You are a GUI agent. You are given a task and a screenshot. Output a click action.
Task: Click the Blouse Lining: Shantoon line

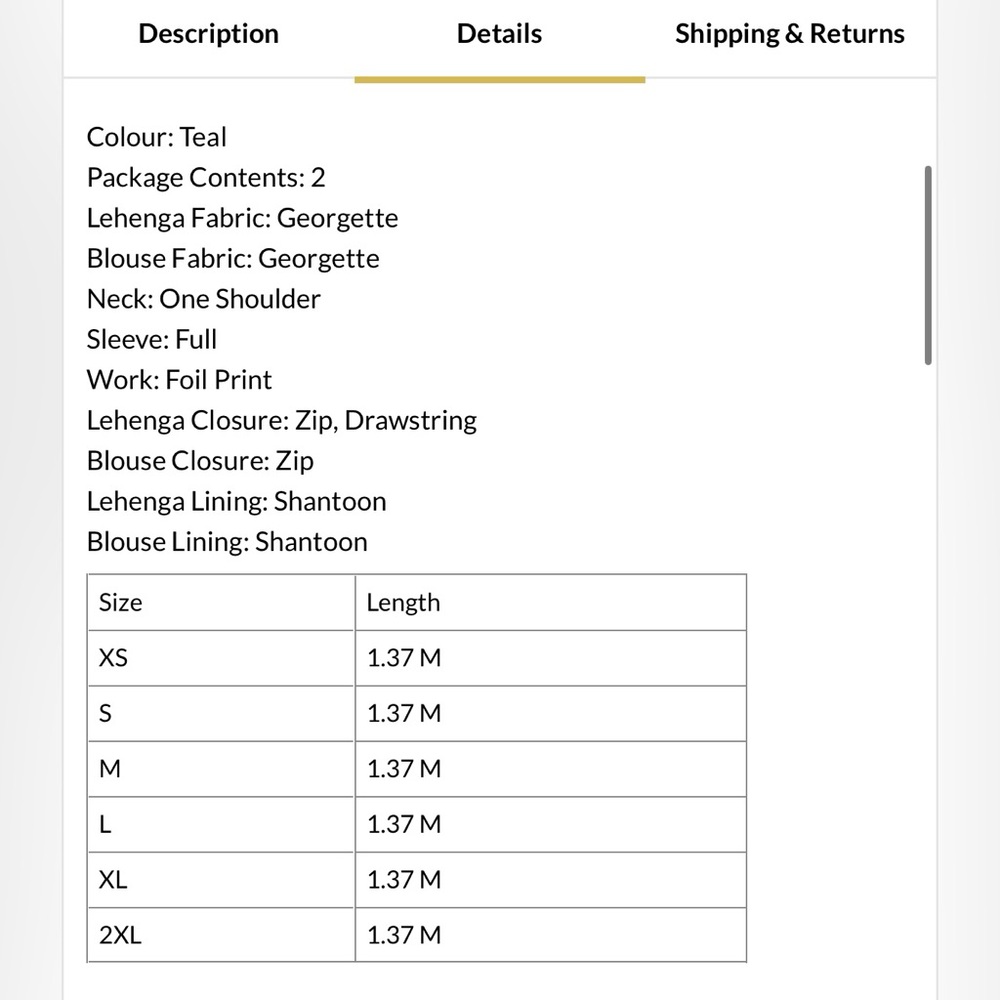(x=227, y=542)
